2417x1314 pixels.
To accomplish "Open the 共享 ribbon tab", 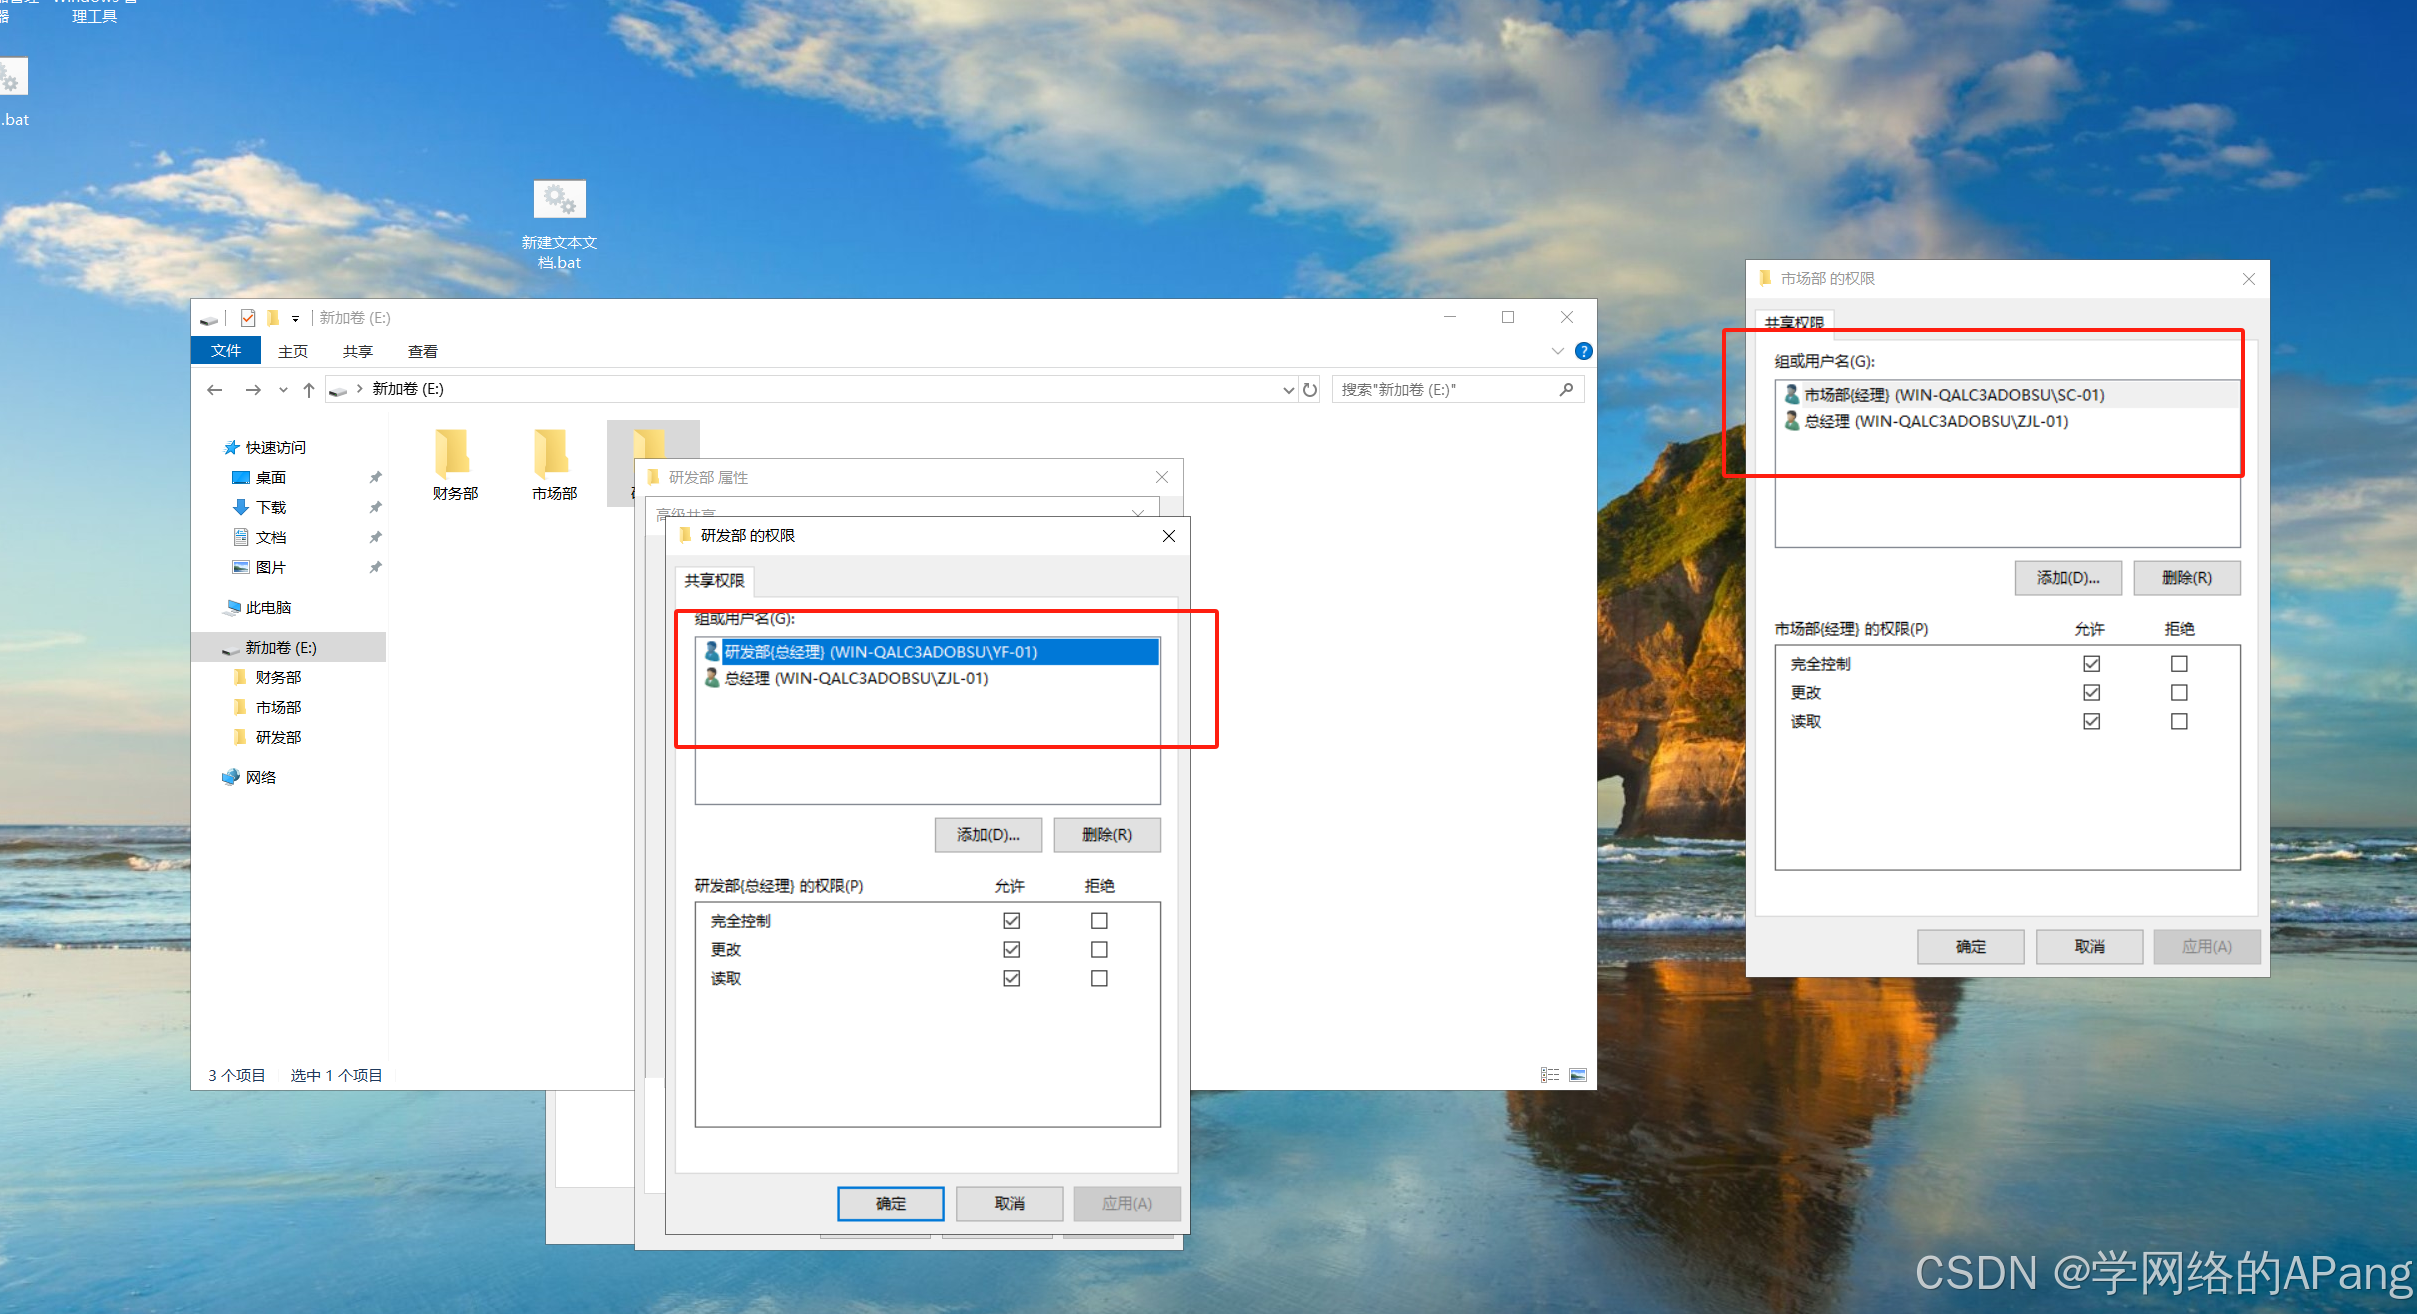I will (357, 351).
